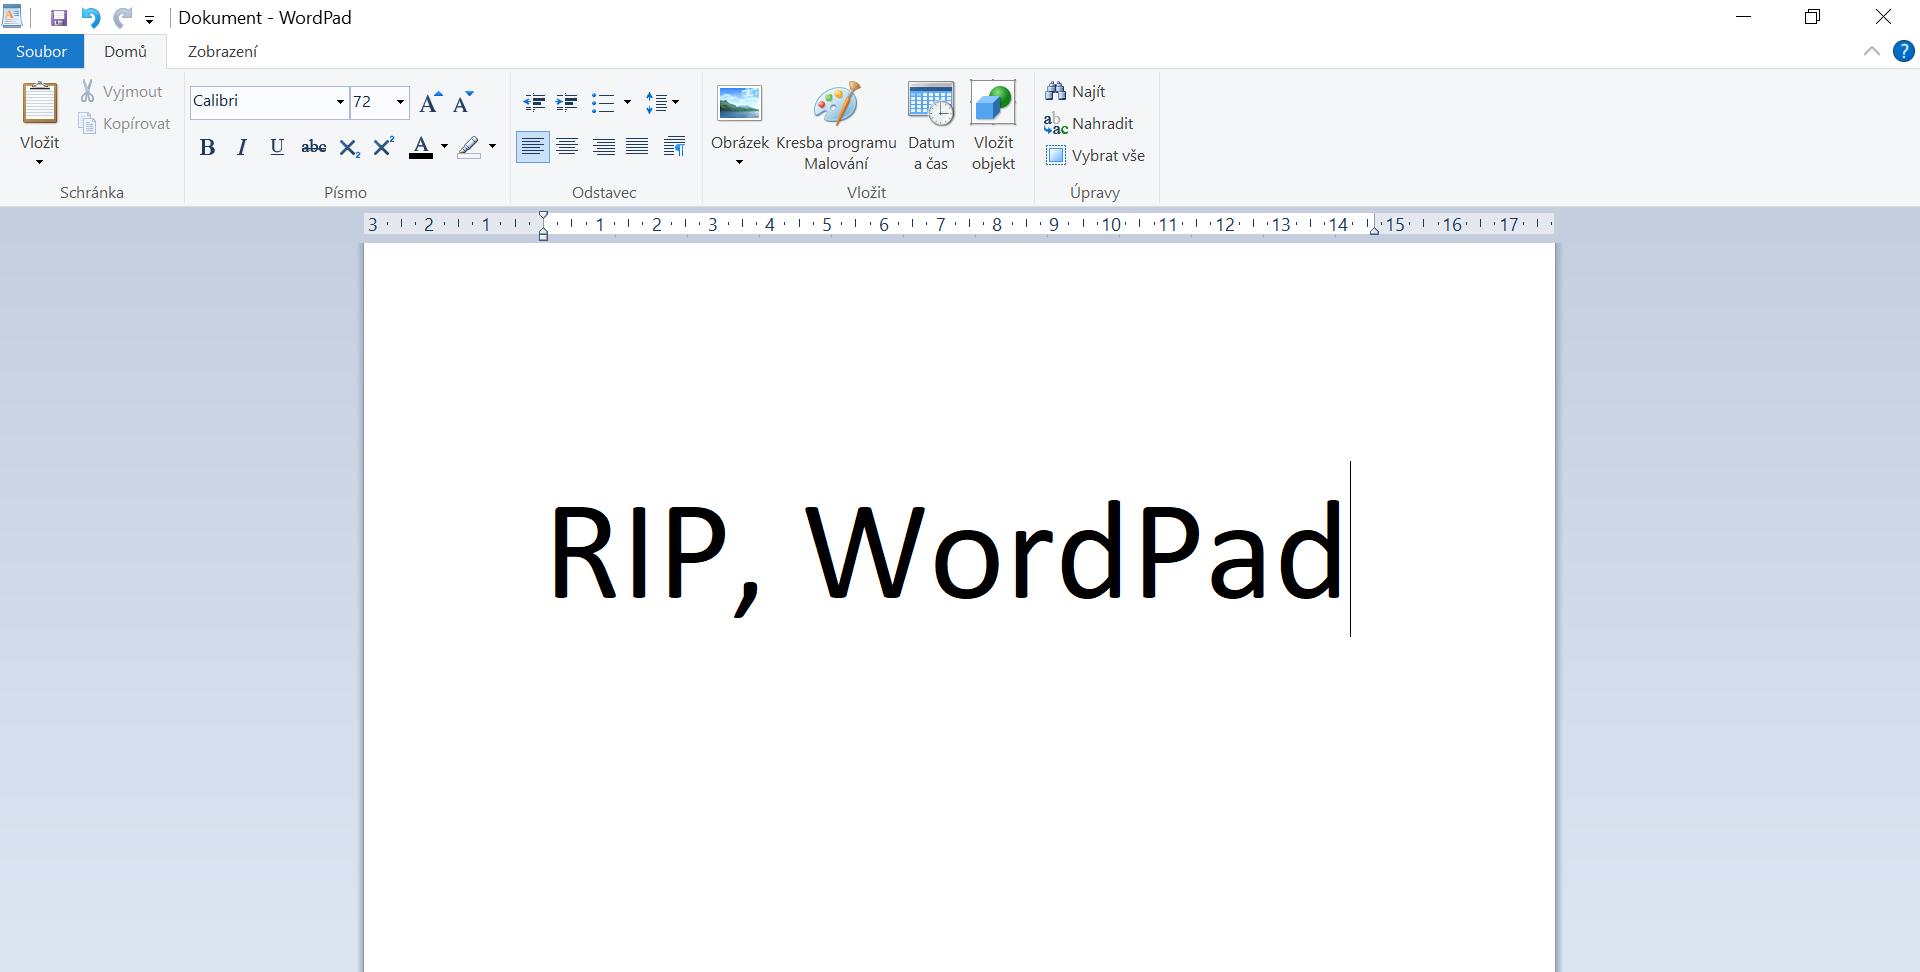Image resolution: width=1920 pixels, height=972 pixels.
Task: Click the Undo arrow icon
Action: pos(89,17)
